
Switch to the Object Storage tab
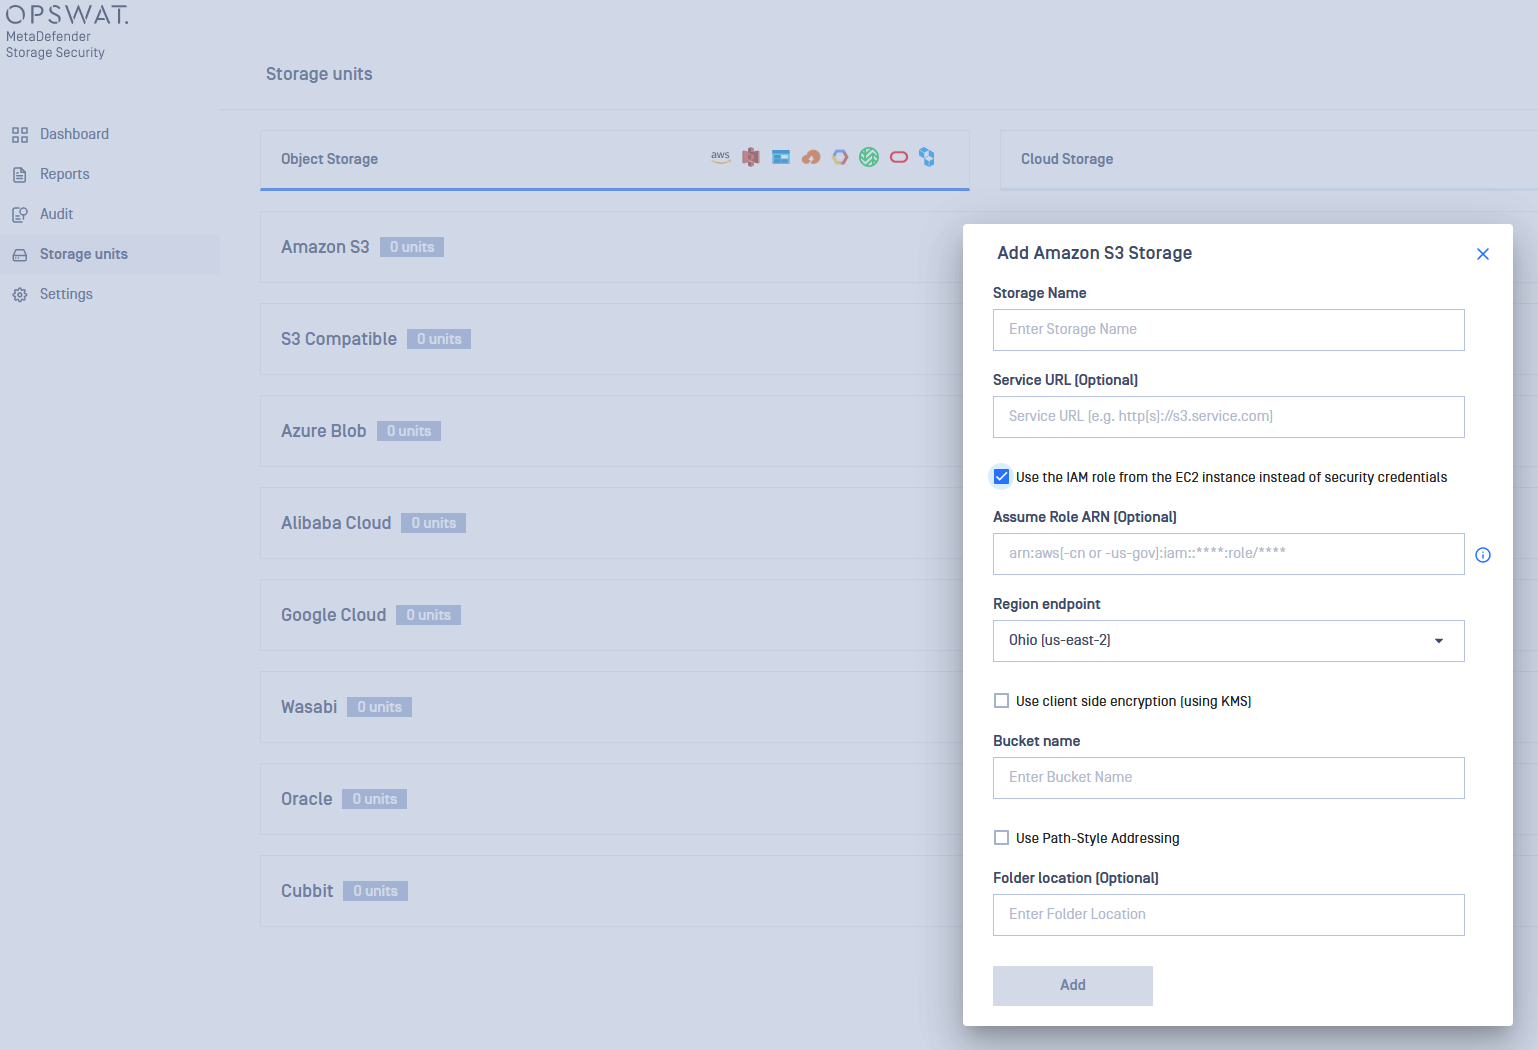615,159
